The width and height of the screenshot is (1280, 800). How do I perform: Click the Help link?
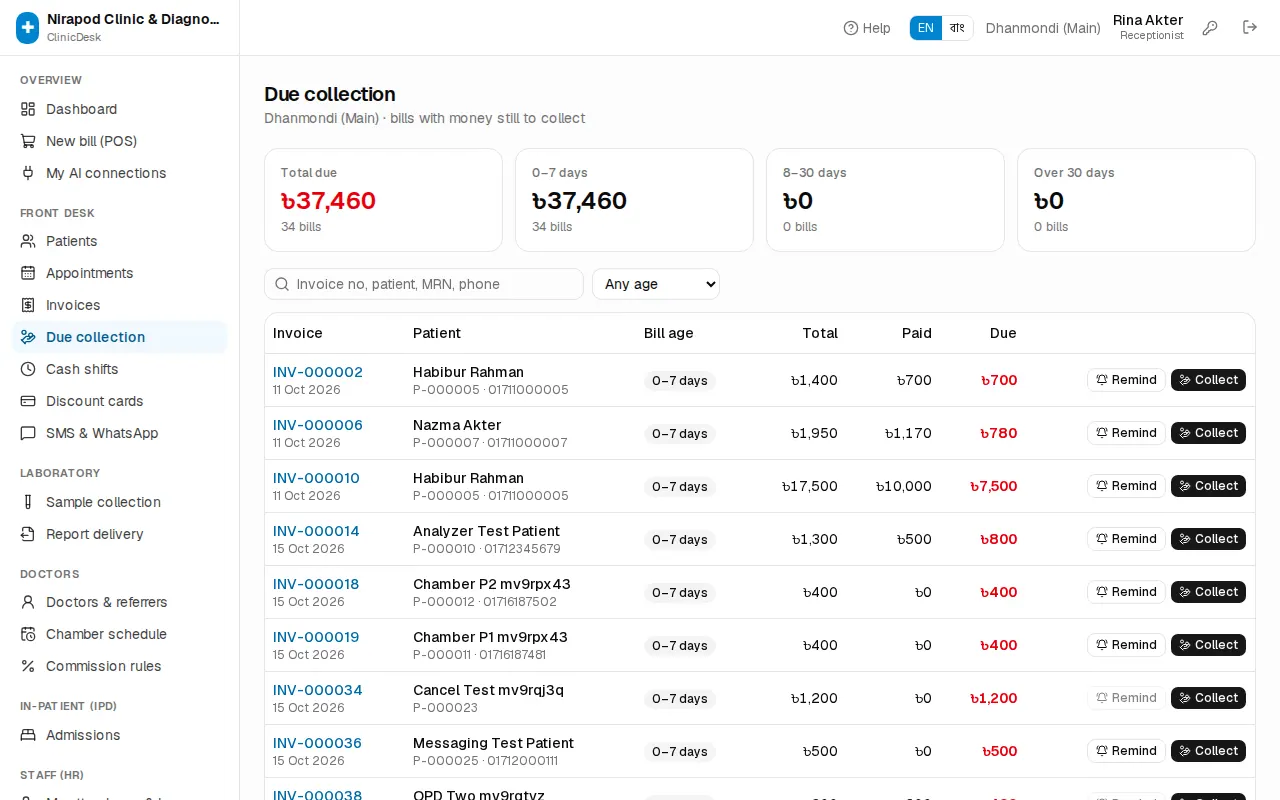[867, 28]
